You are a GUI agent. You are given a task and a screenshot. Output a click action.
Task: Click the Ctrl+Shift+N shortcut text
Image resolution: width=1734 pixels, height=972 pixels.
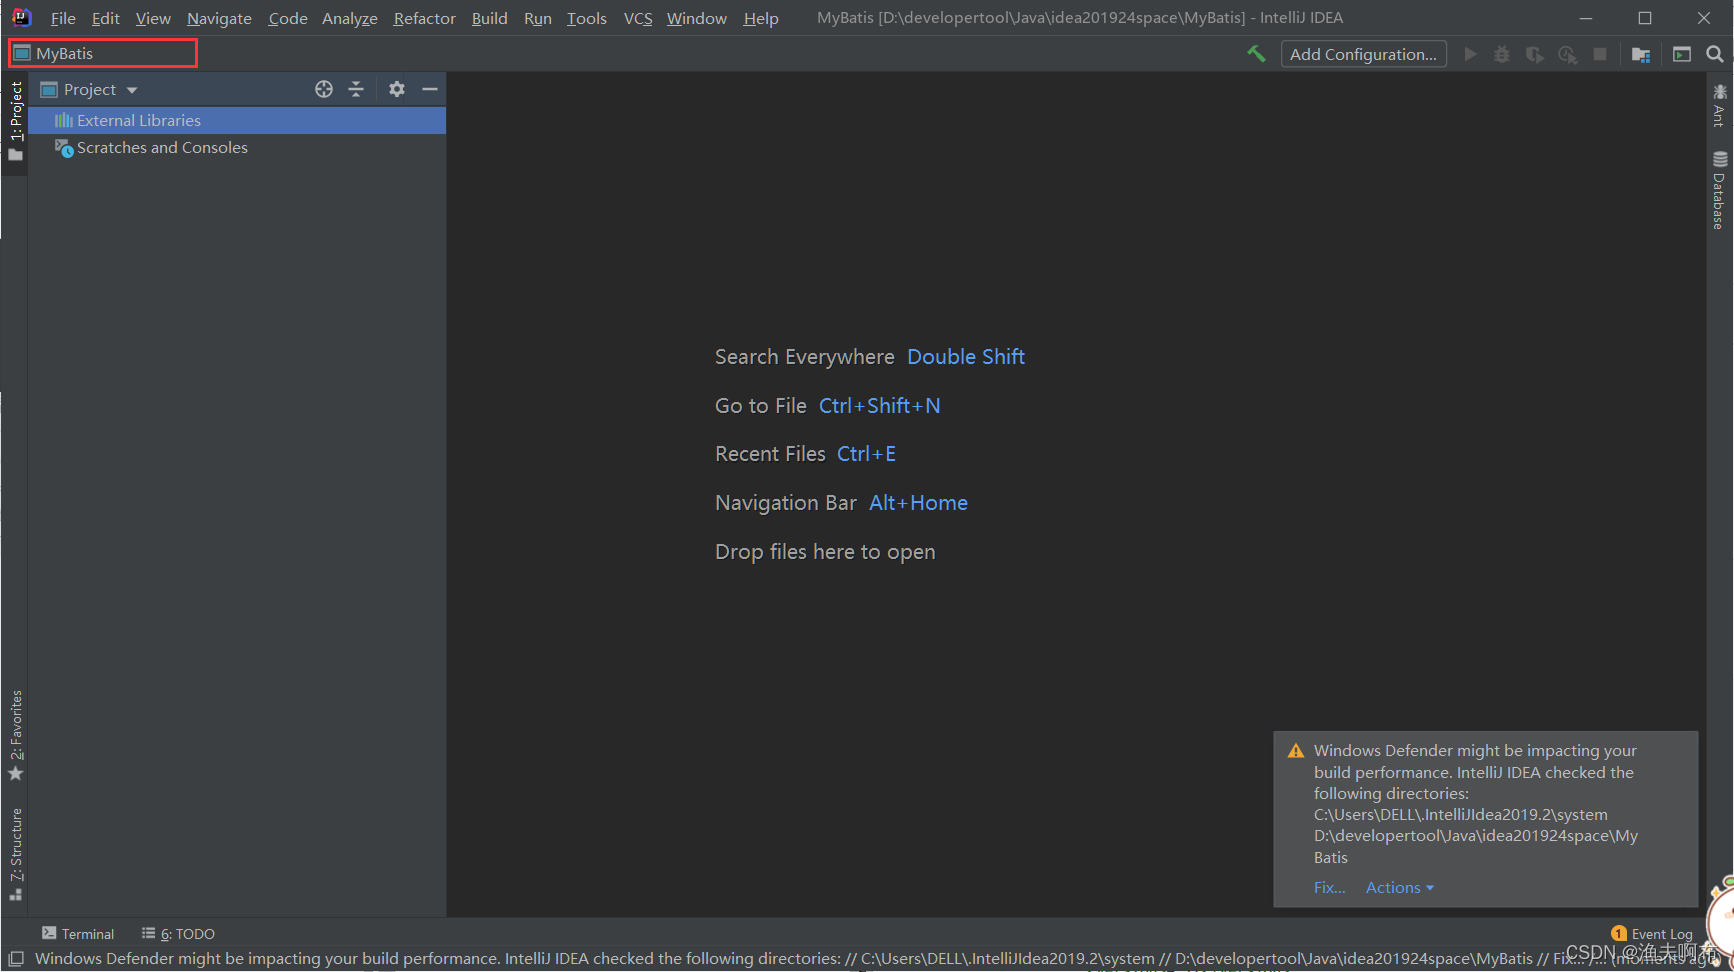coord(880,406)
